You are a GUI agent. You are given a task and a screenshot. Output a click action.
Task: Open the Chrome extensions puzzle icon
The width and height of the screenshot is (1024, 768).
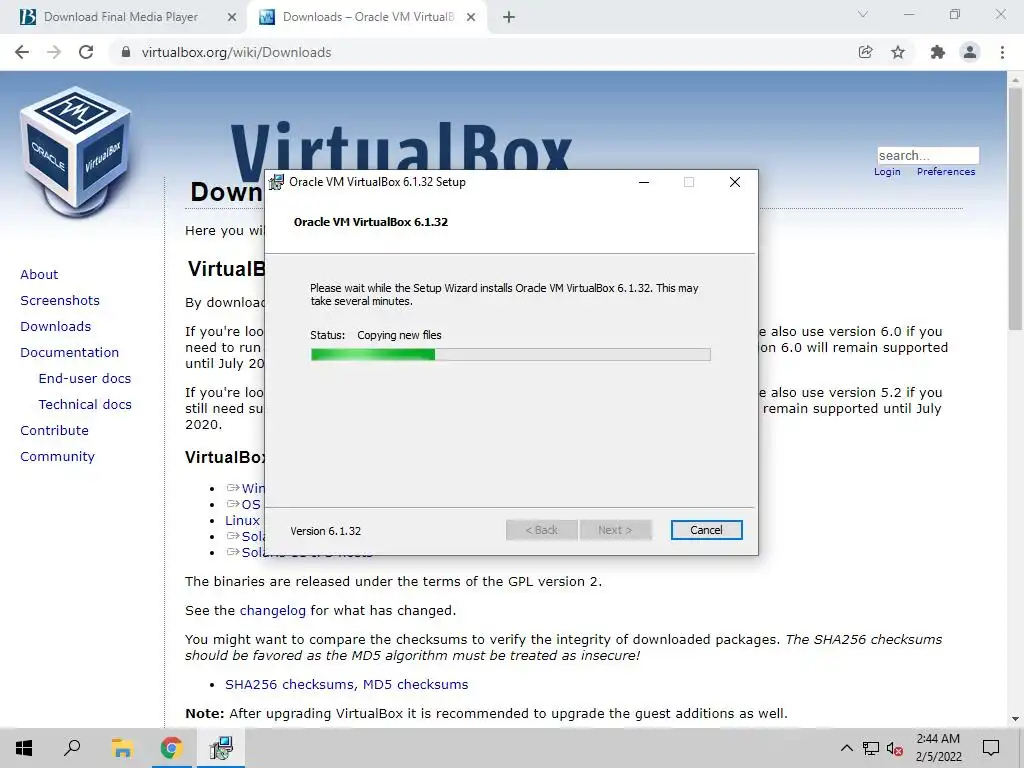pos(937,52)
